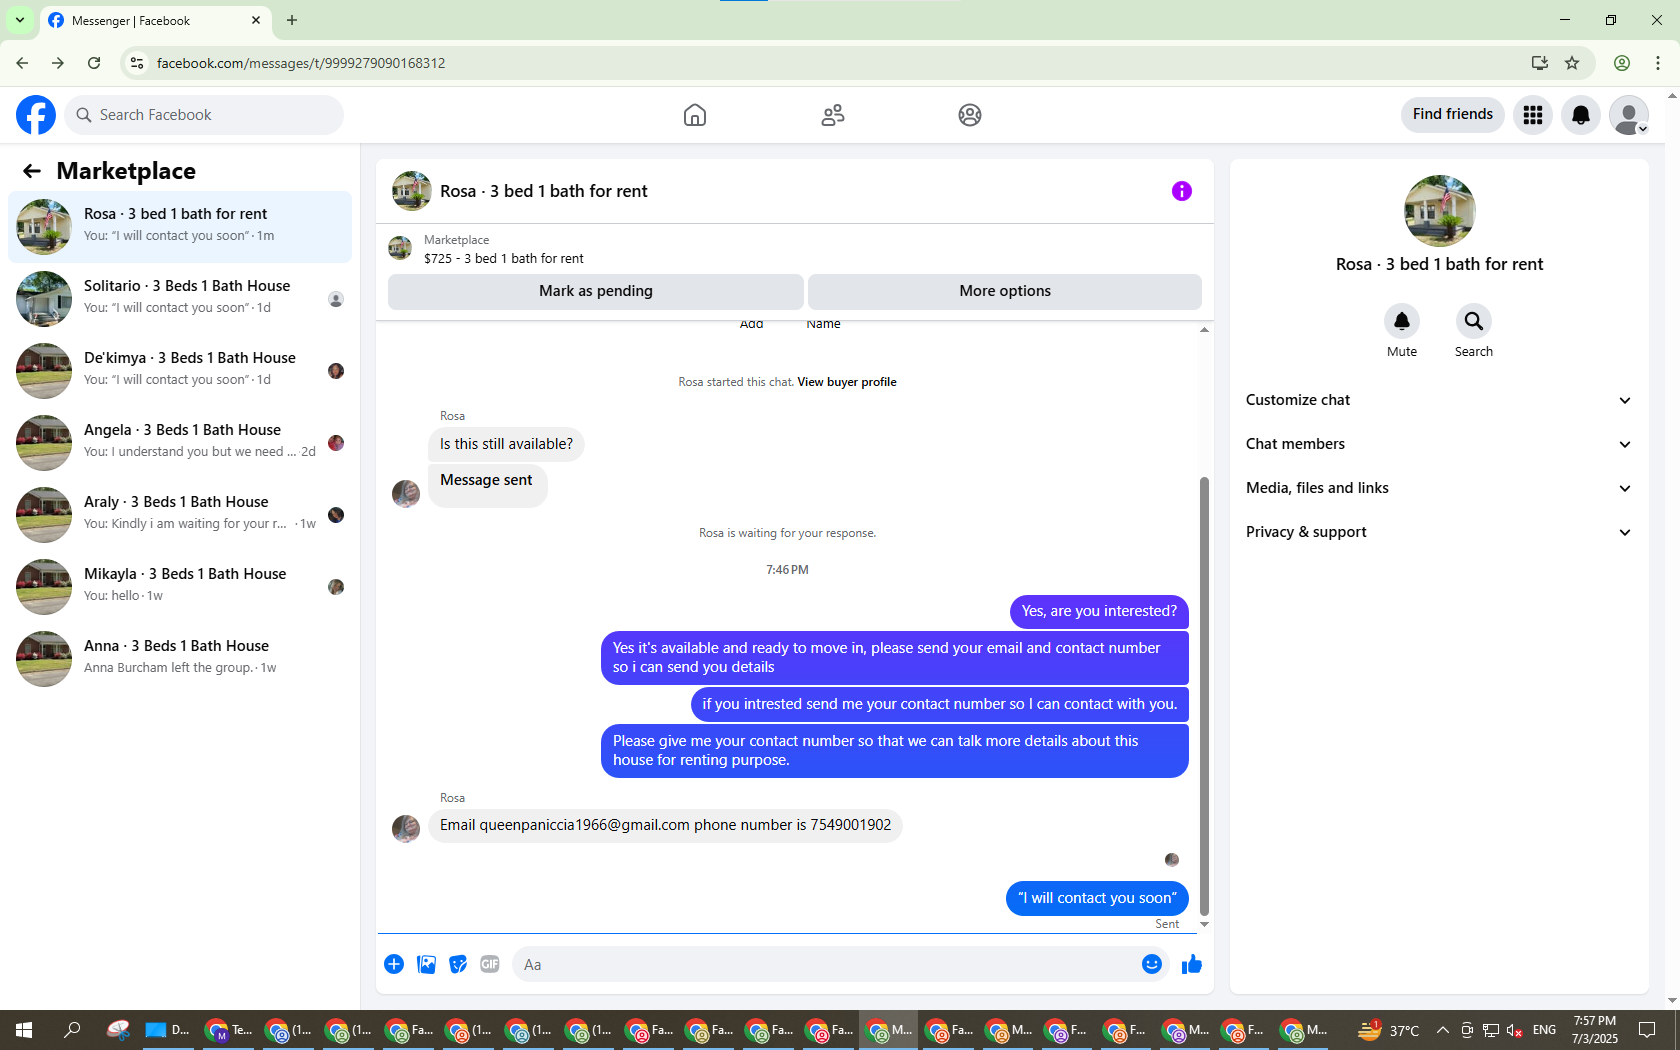
Task: View site information icon in address bar
Action: point(138,63)
